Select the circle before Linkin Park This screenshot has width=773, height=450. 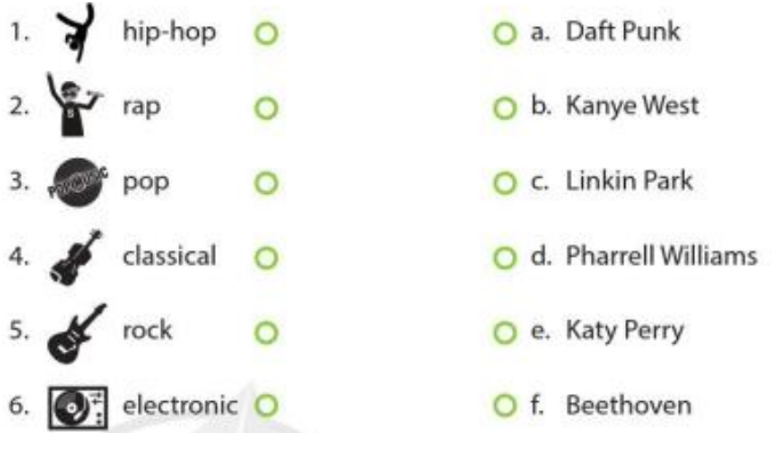coord(505,183)
